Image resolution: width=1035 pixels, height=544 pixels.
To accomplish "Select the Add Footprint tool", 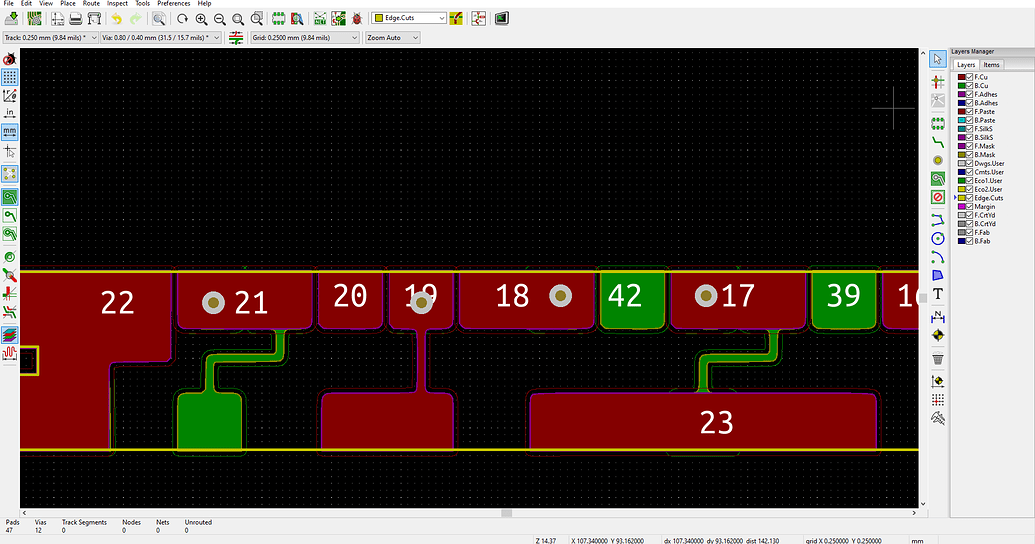I will tap(937, 123).
